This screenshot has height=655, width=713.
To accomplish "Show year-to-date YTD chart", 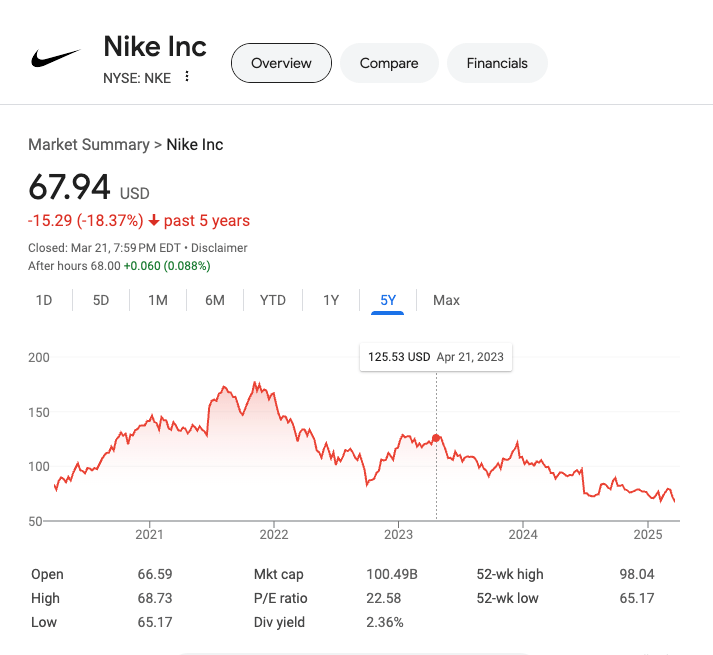I will (273, 300).
